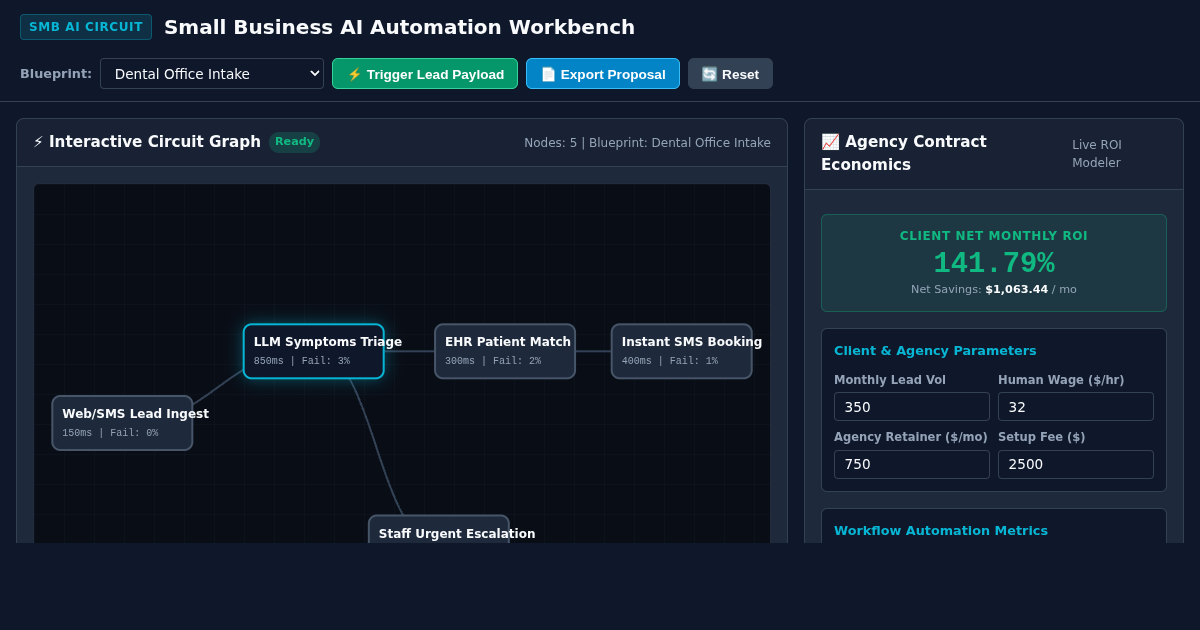The image size is (1200, 630).
Task: Select the Instant SMS Booking node
Action: 682,351
